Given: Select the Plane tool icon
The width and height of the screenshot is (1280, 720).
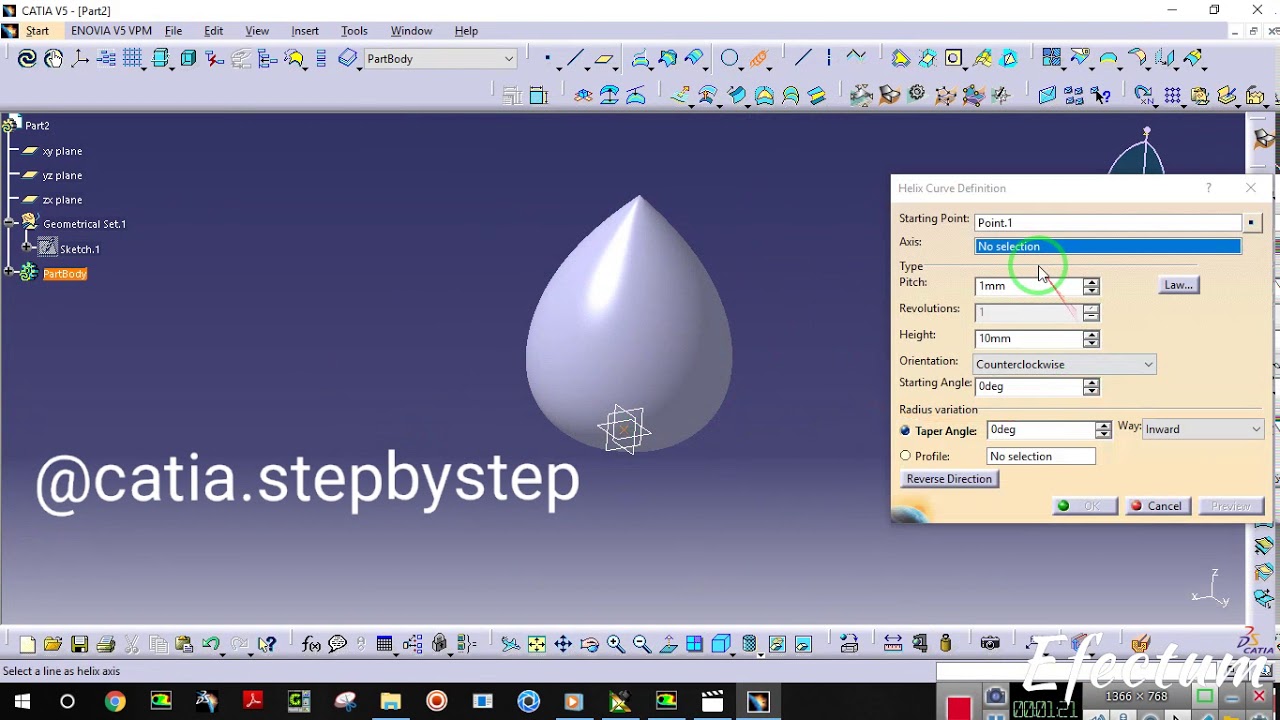Looking at the screenshot, I should pyautogui.click(x=604, y=59).
